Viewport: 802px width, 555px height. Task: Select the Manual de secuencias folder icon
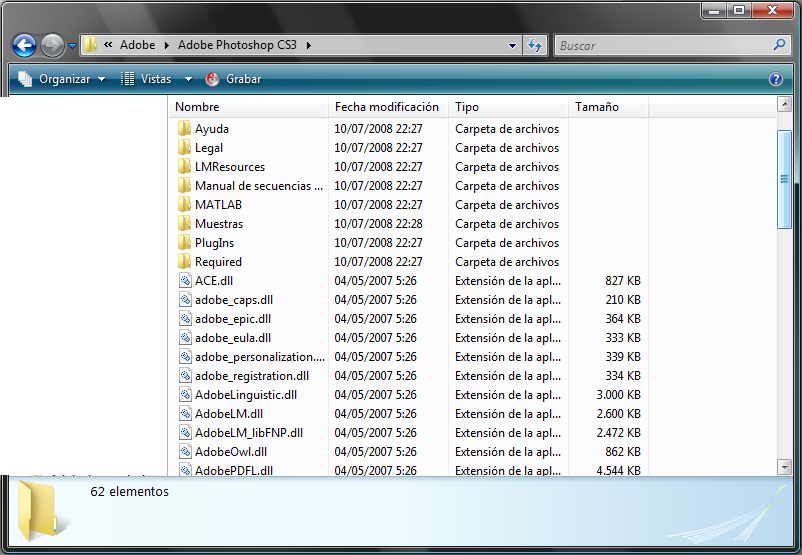click(x=185, y=185)
